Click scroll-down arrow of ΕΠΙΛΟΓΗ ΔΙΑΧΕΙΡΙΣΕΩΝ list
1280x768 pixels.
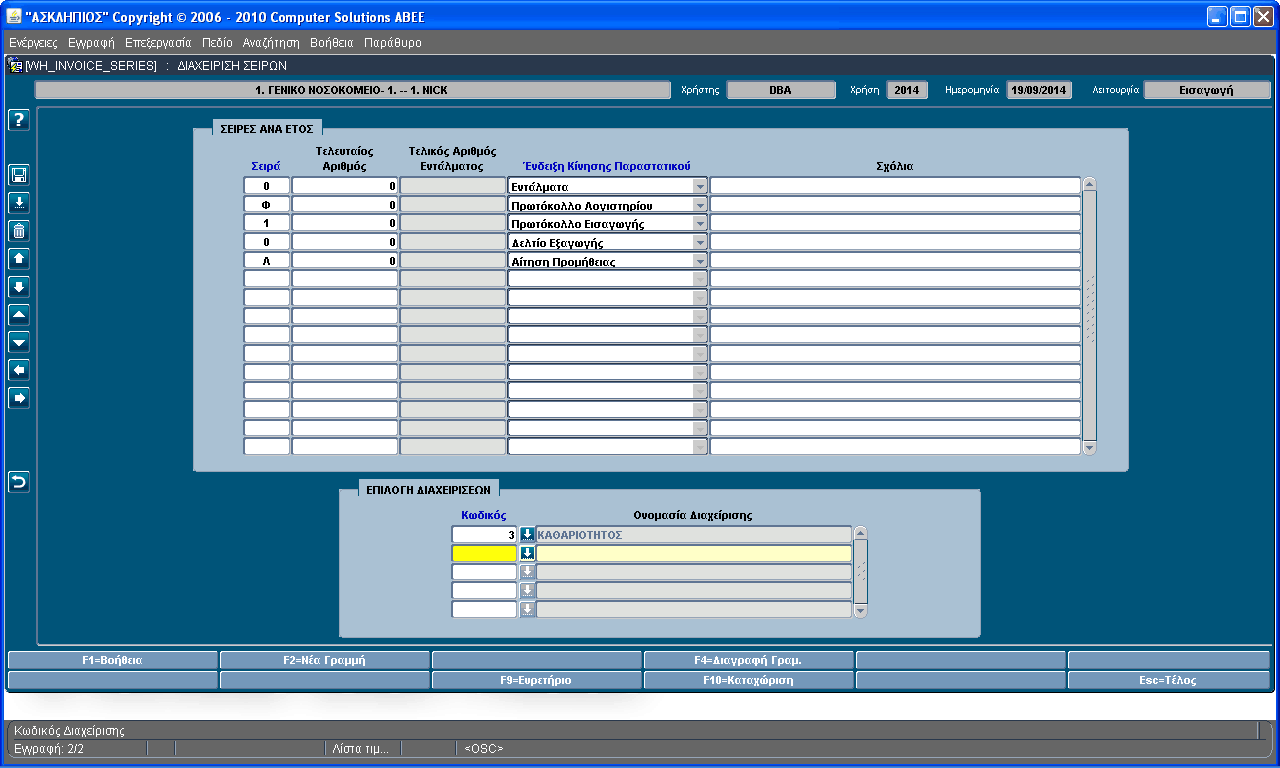tap(860, 610)
